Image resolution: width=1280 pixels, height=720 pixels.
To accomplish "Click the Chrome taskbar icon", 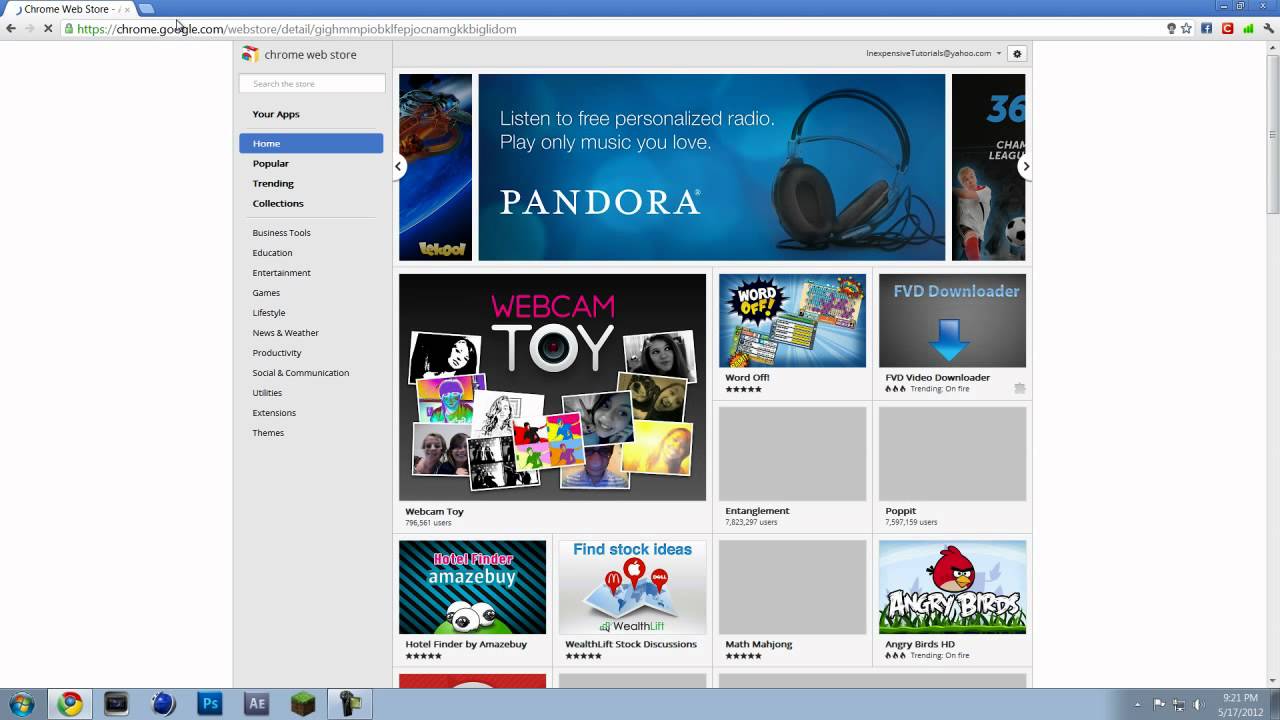I will pos(70,704).
